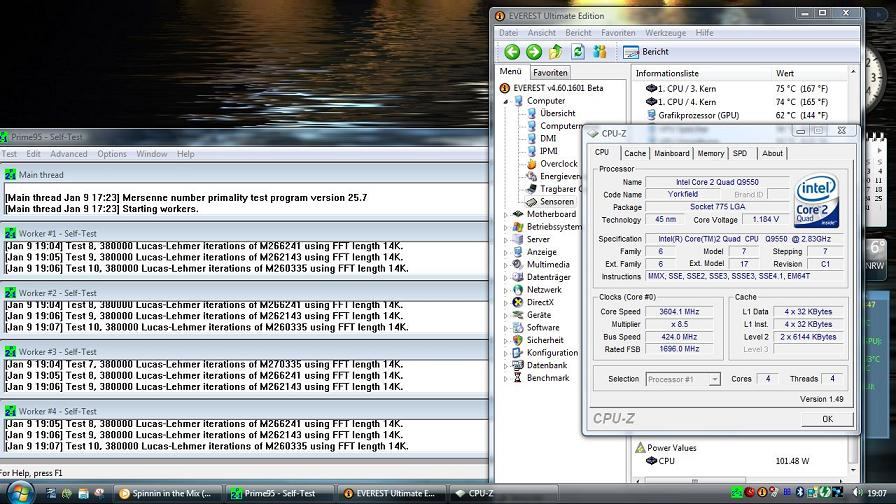Open the Options menu in Prime95
896x504 pixels.
click(111, 154)
